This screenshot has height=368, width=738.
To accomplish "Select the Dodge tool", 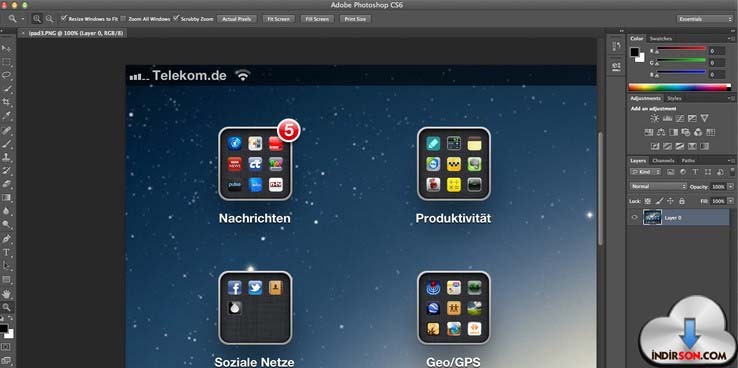I will (6, 225).
